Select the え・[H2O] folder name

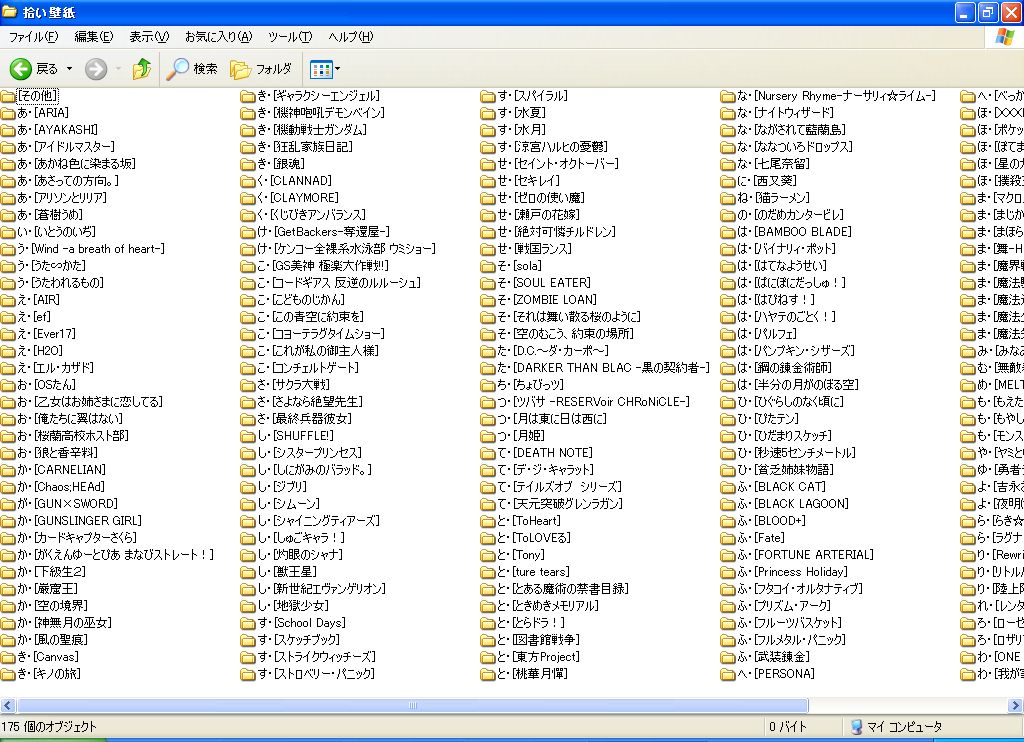pos(40,350)
